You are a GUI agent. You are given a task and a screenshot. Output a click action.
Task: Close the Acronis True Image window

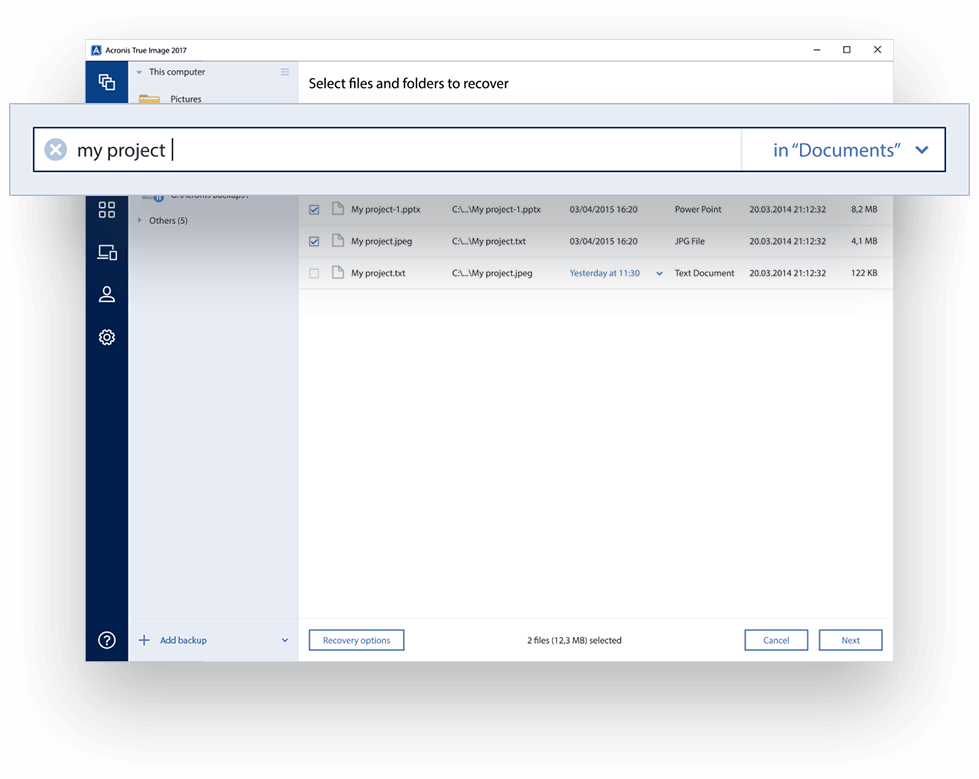point(877,50)
